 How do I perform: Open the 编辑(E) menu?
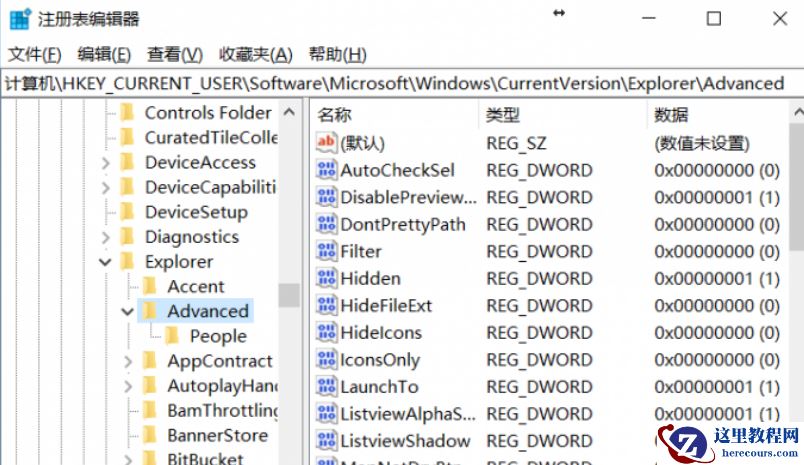104,54
